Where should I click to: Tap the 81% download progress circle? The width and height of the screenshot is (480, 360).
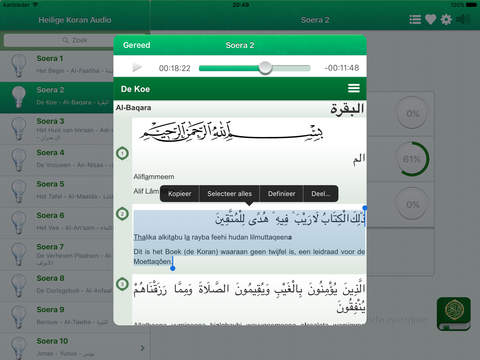click(413, 159)
